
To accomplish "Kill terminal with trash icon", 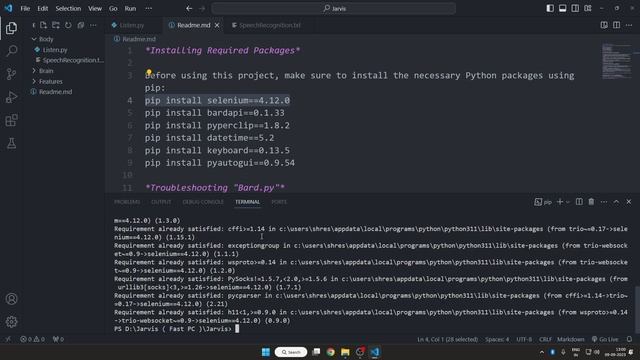I will tap(591, 202).
